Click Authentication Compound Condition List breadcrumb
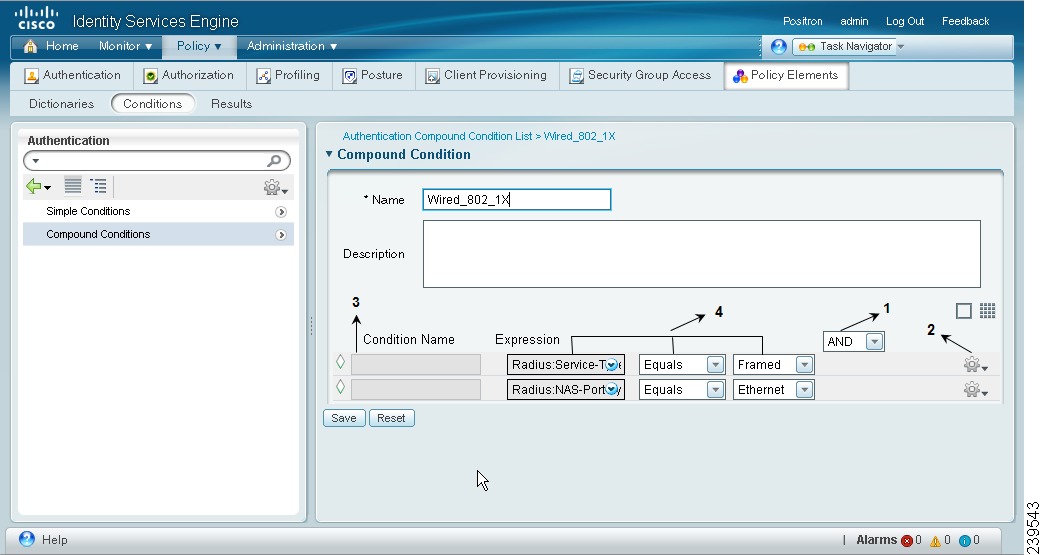This screenshot has height=555, width=1044. [437, 136]
